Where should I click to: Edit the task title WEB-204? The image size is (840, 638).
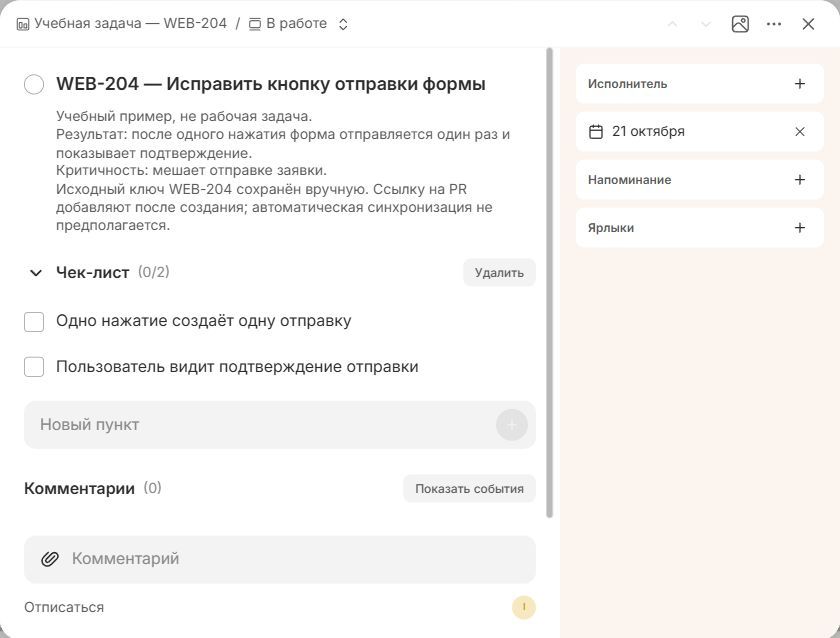(271, 84)
